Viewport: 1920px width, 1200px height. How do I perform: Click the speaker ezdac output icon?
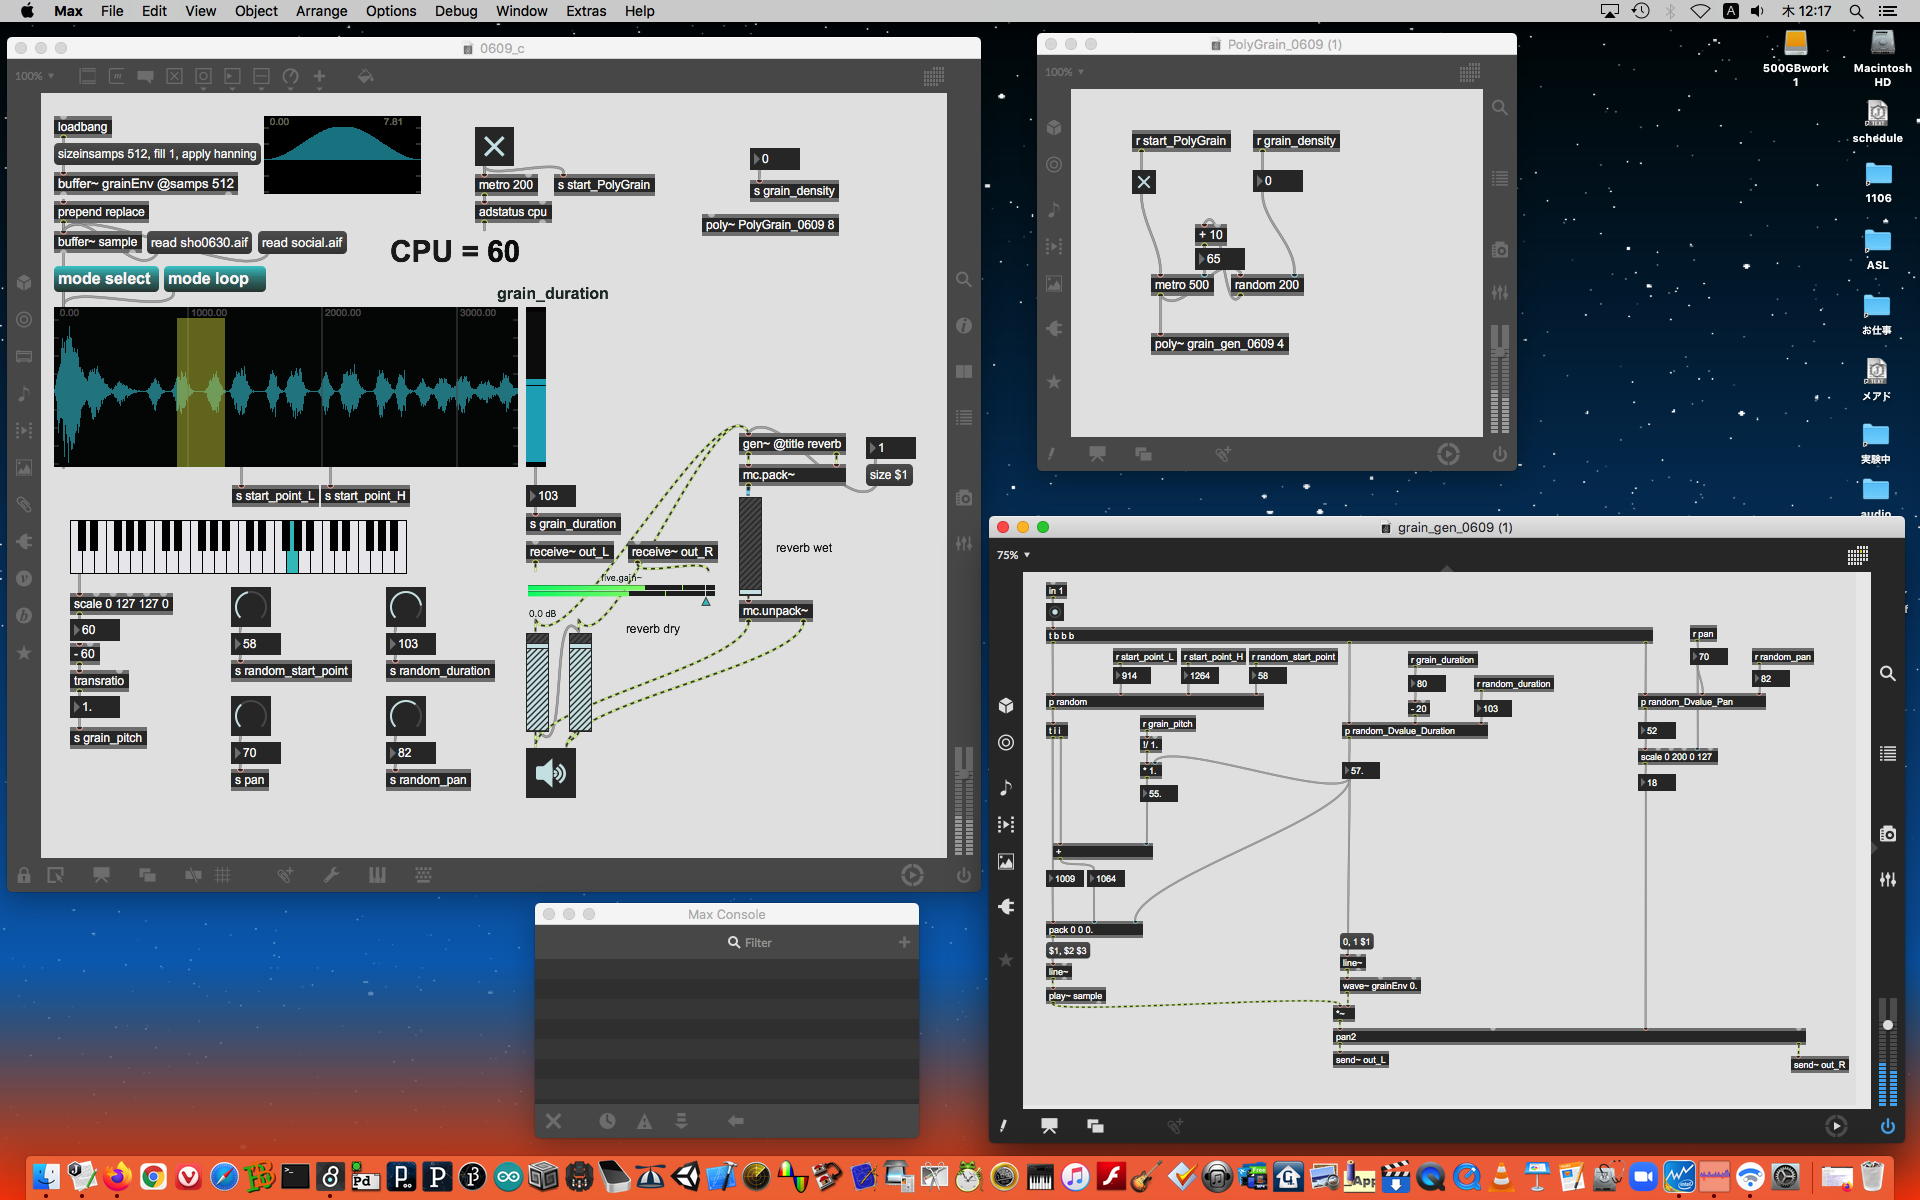click(550, 773)
